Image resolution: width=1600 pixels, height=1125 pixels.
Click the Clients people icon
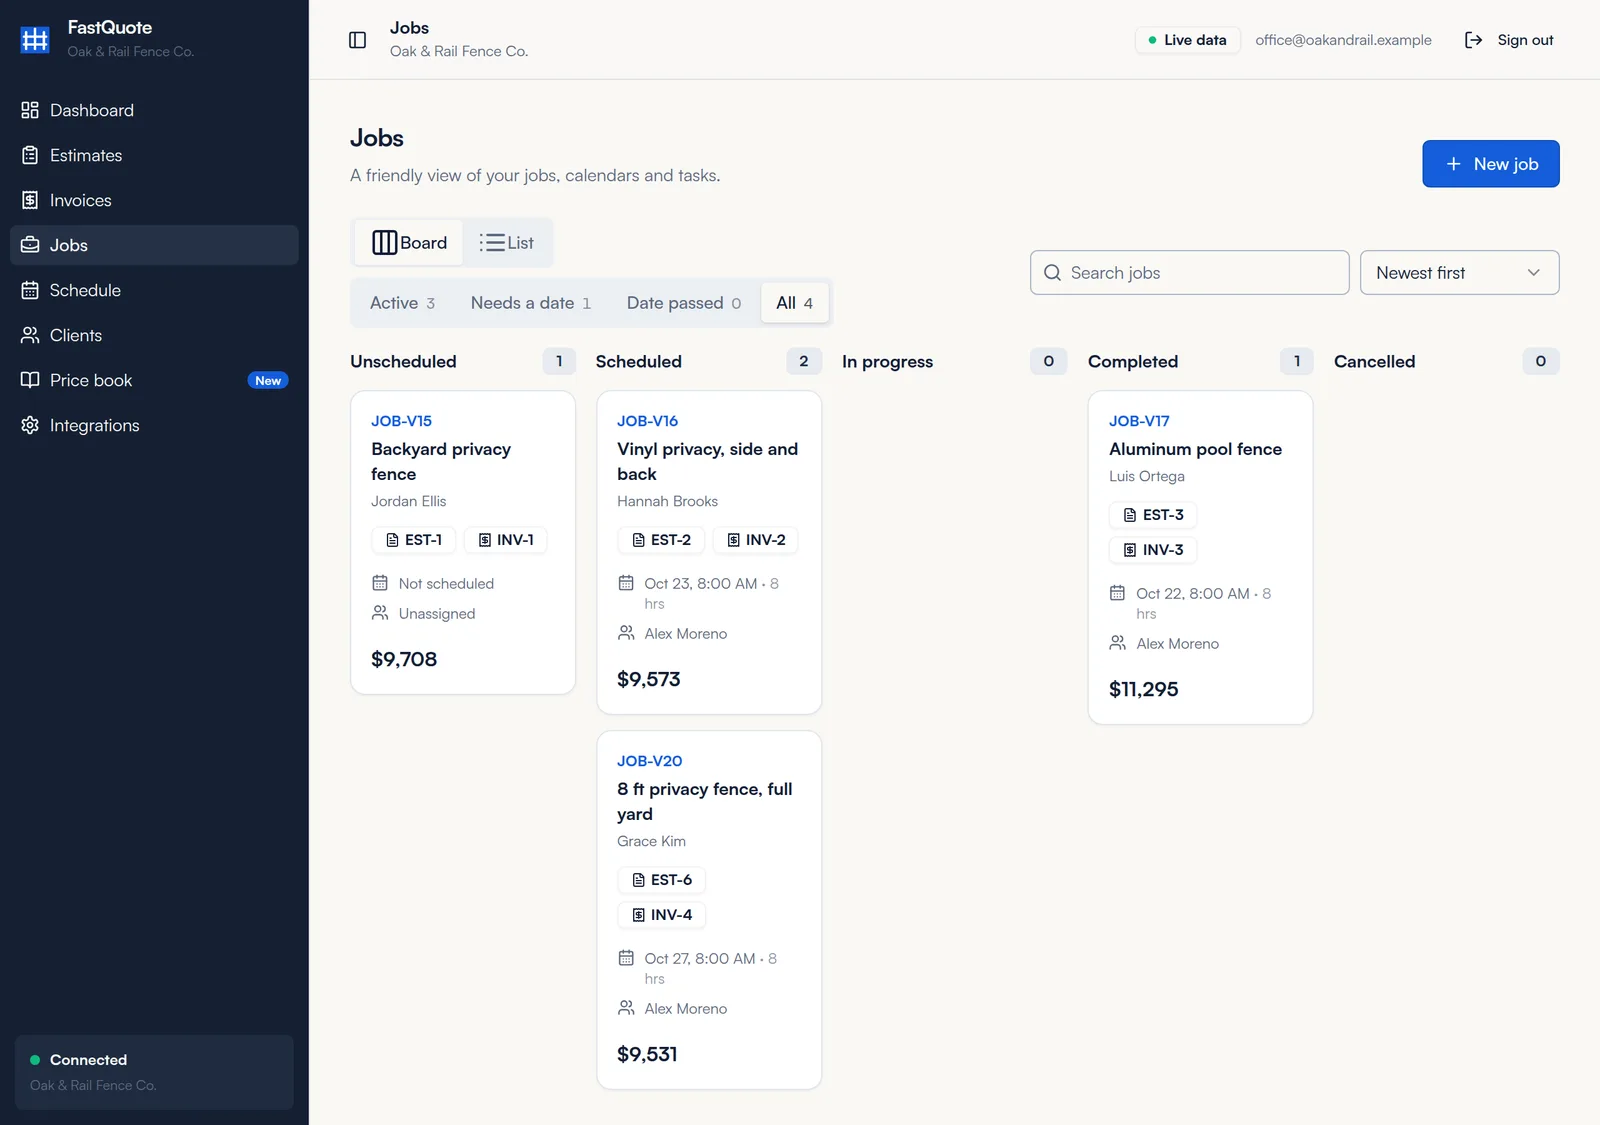(x=30, y=335)
